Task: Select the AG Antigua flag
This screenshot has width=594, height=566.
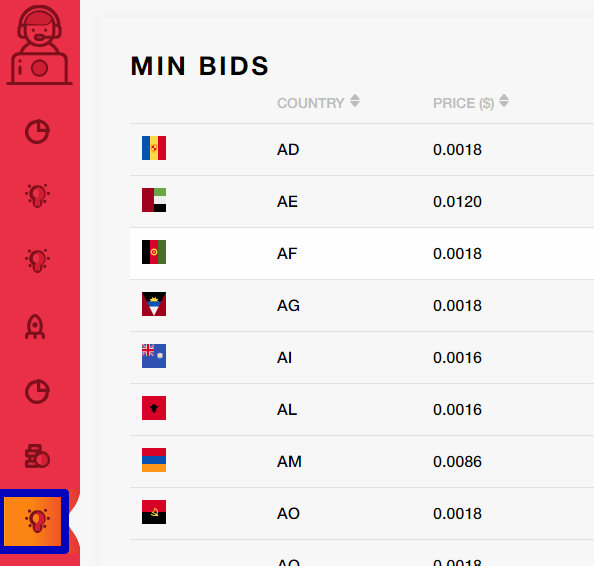Action: click(x=154, y=304)
